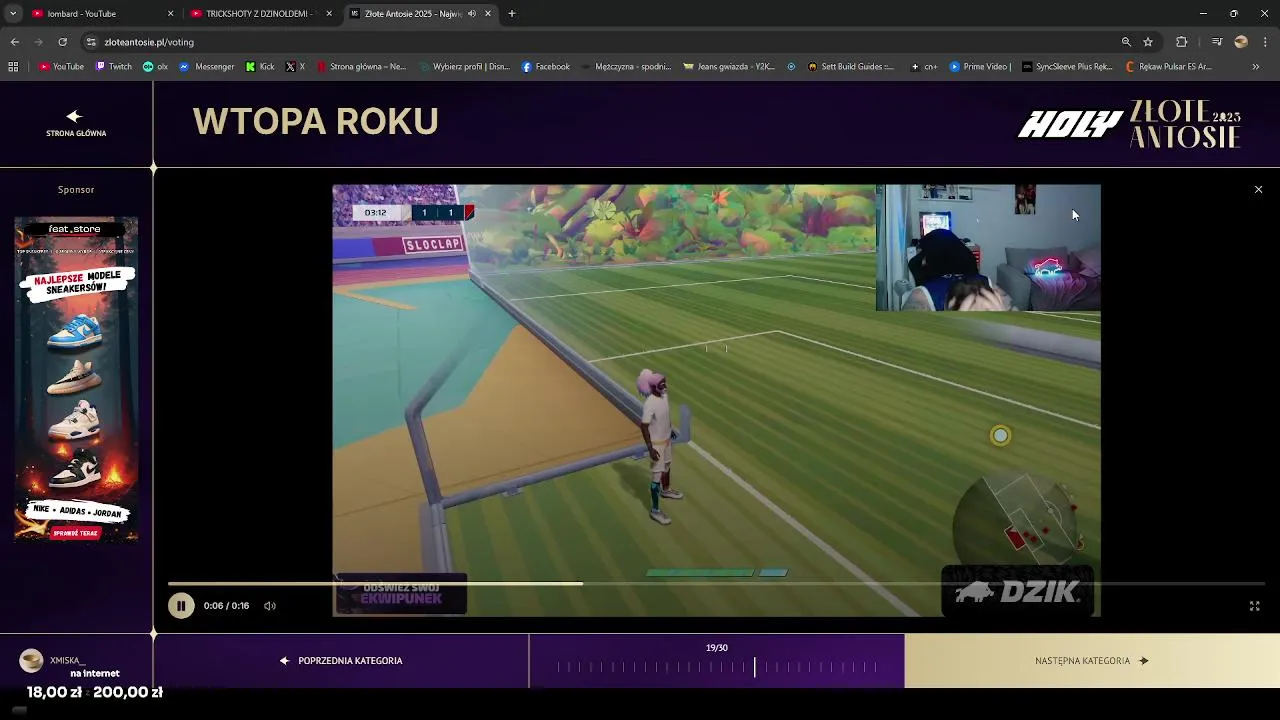Close the TRICKSHOTY tab
The image size is (1280, 720).
pos(329,14)
